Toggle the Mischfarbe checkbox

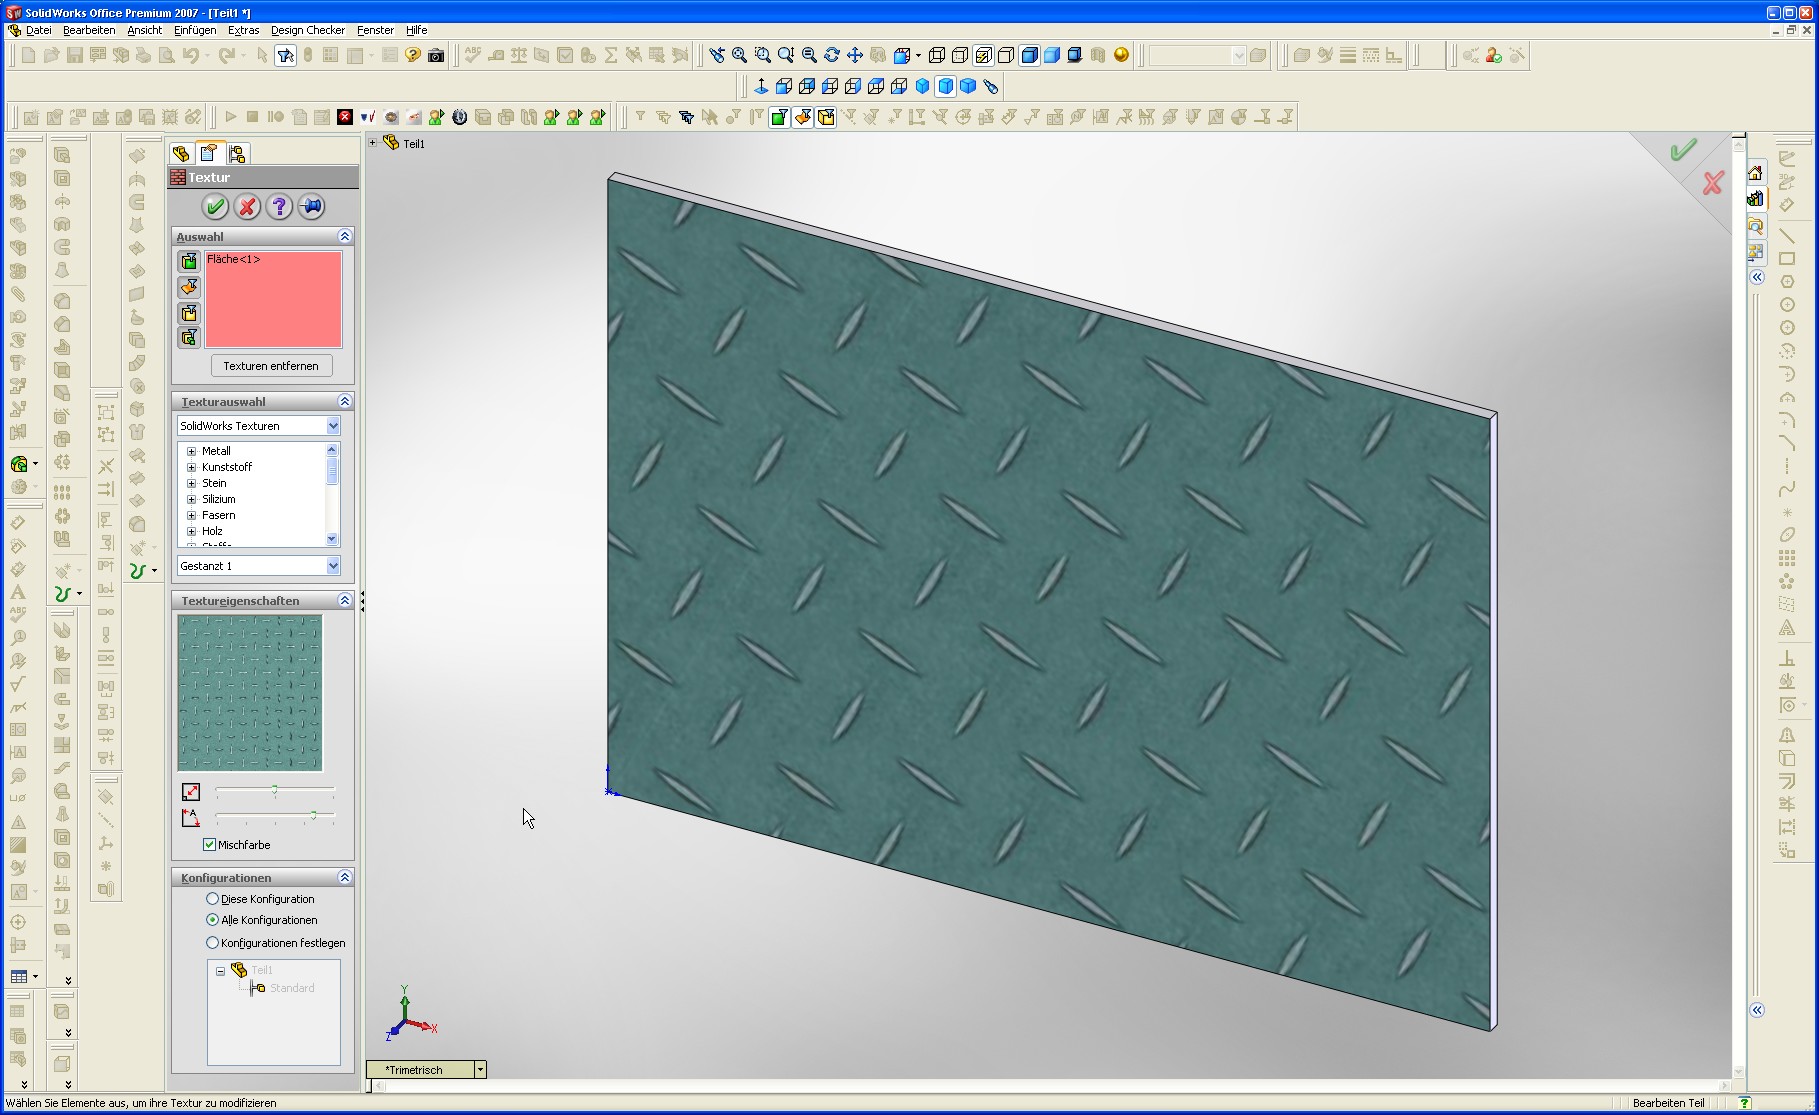pos(210,845)
